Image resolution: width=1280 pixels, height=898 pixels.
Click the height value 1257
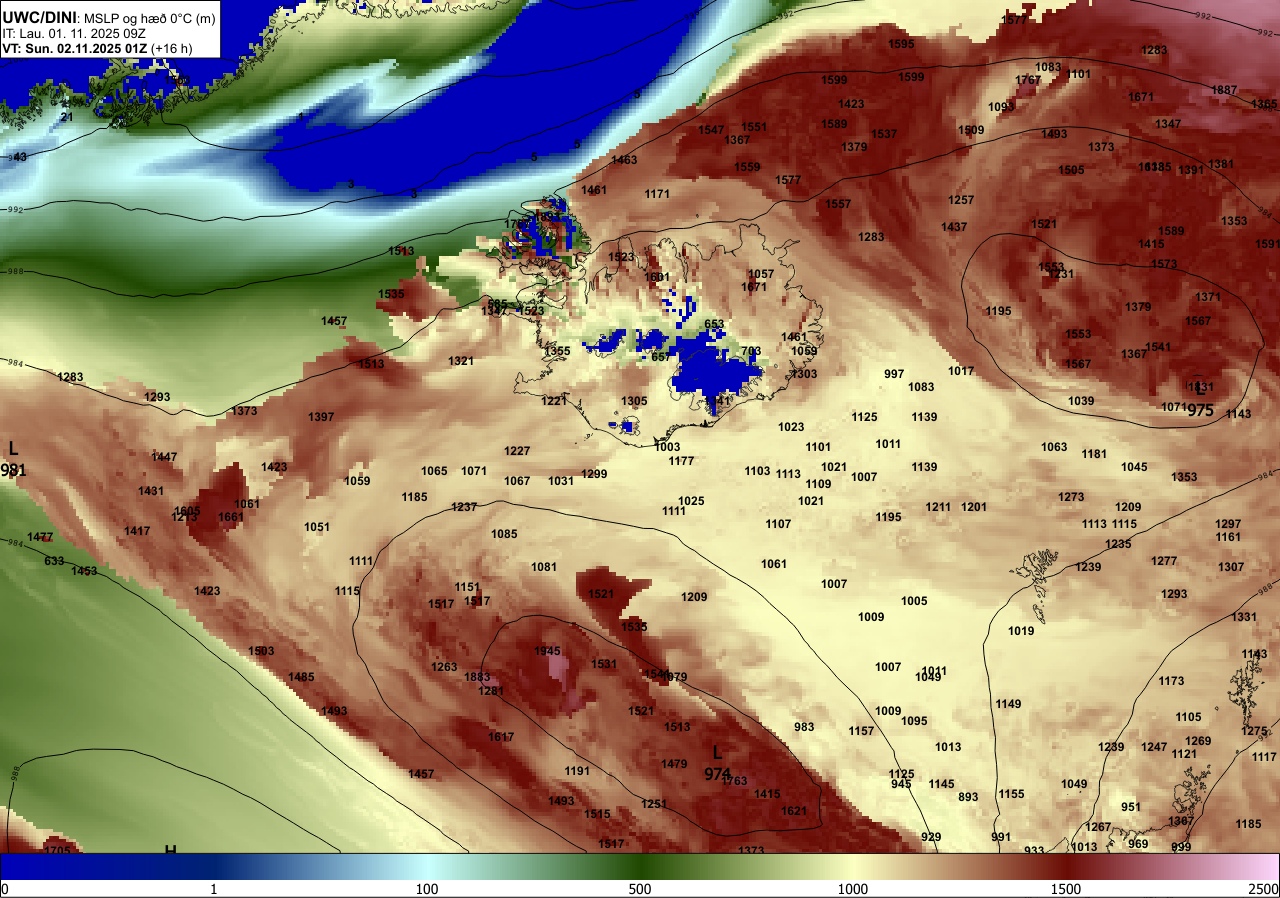961,200
